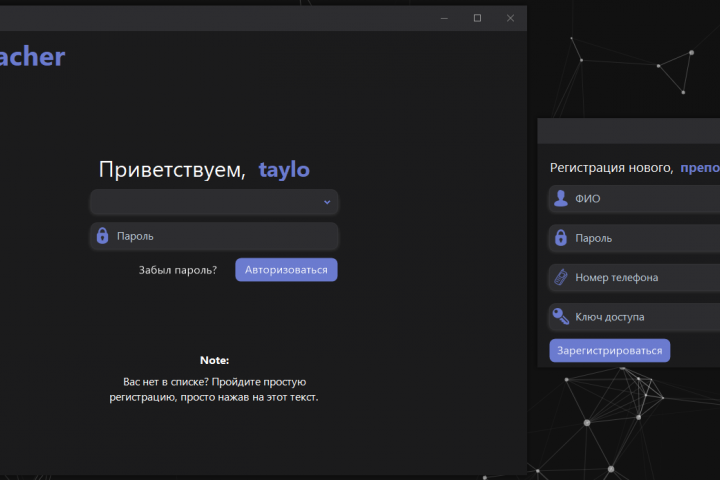
Task: Click the lock icon in login password field
Action: [102, 236]
